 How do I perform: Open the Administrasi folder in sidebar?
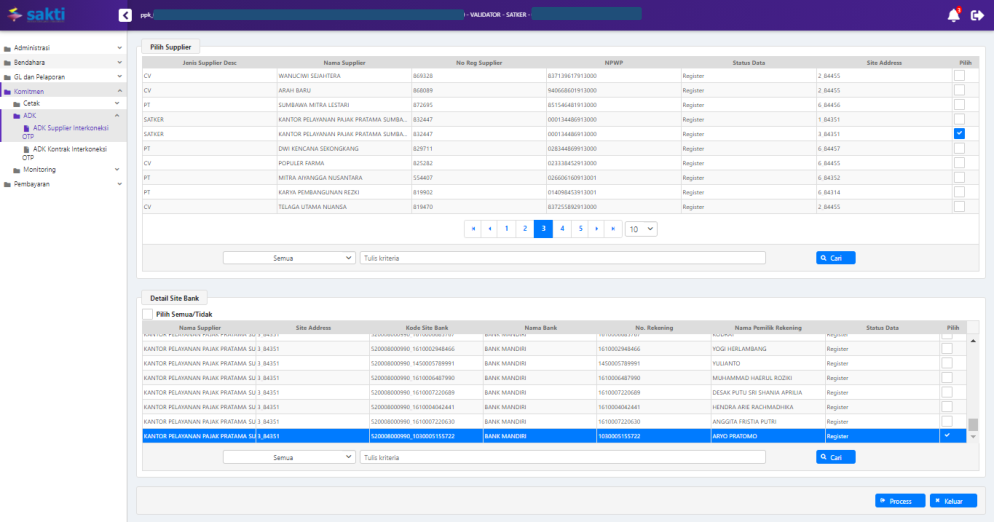(x=32, y=48)
